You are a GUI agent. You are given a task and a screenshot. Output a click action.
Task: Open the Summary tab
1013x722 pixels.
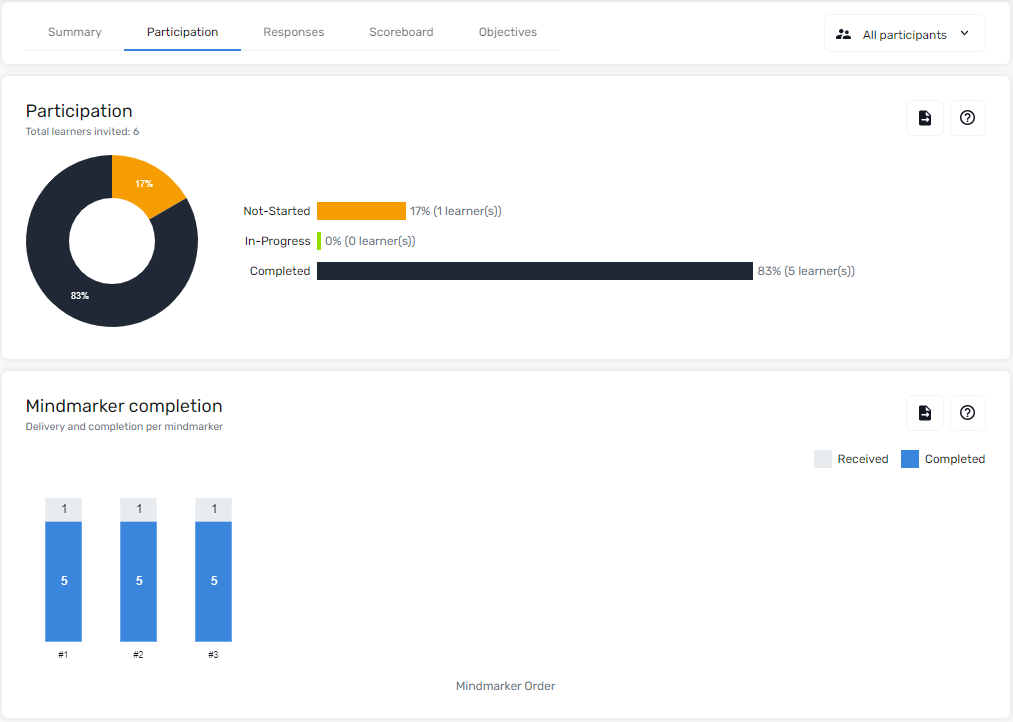pos(75,32)
